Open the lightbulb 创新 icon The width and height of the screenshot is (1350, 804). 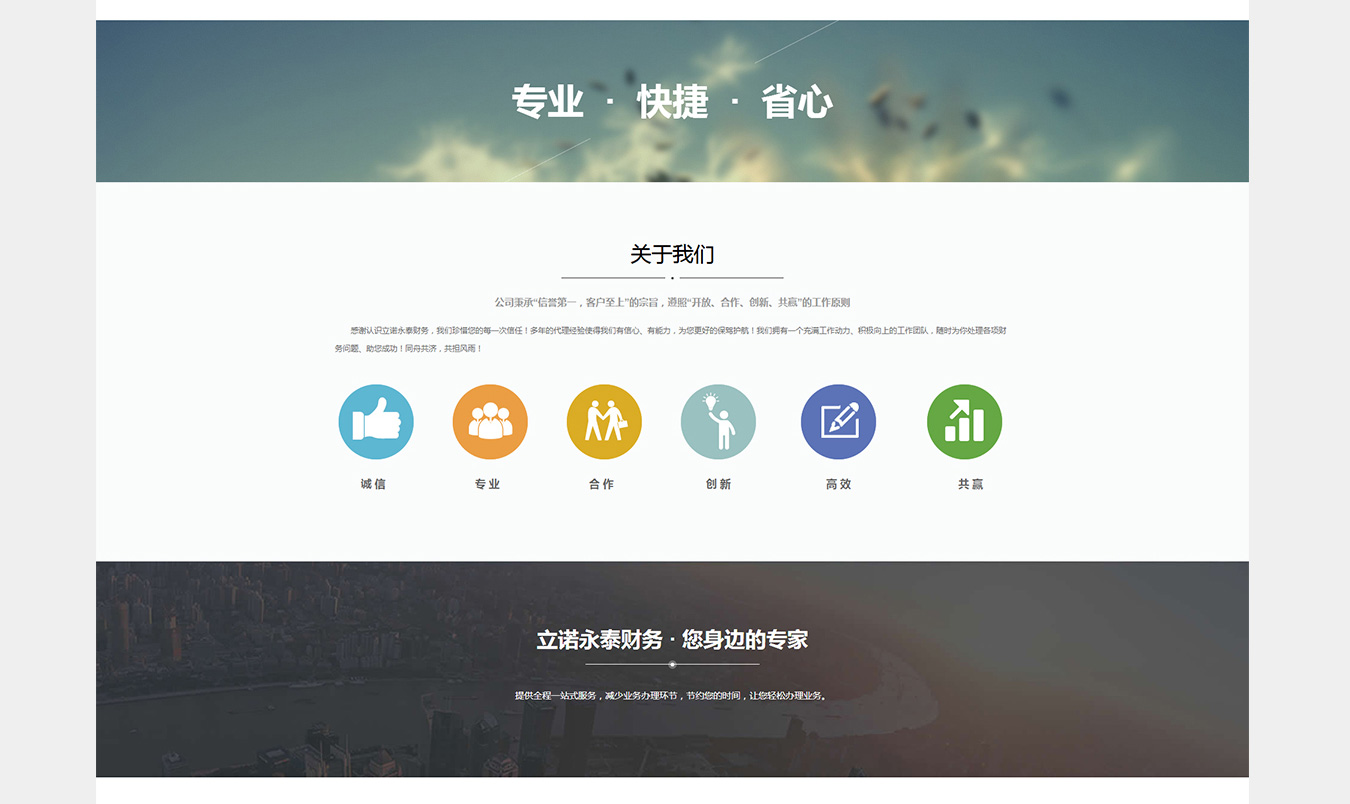pos(718,422)
